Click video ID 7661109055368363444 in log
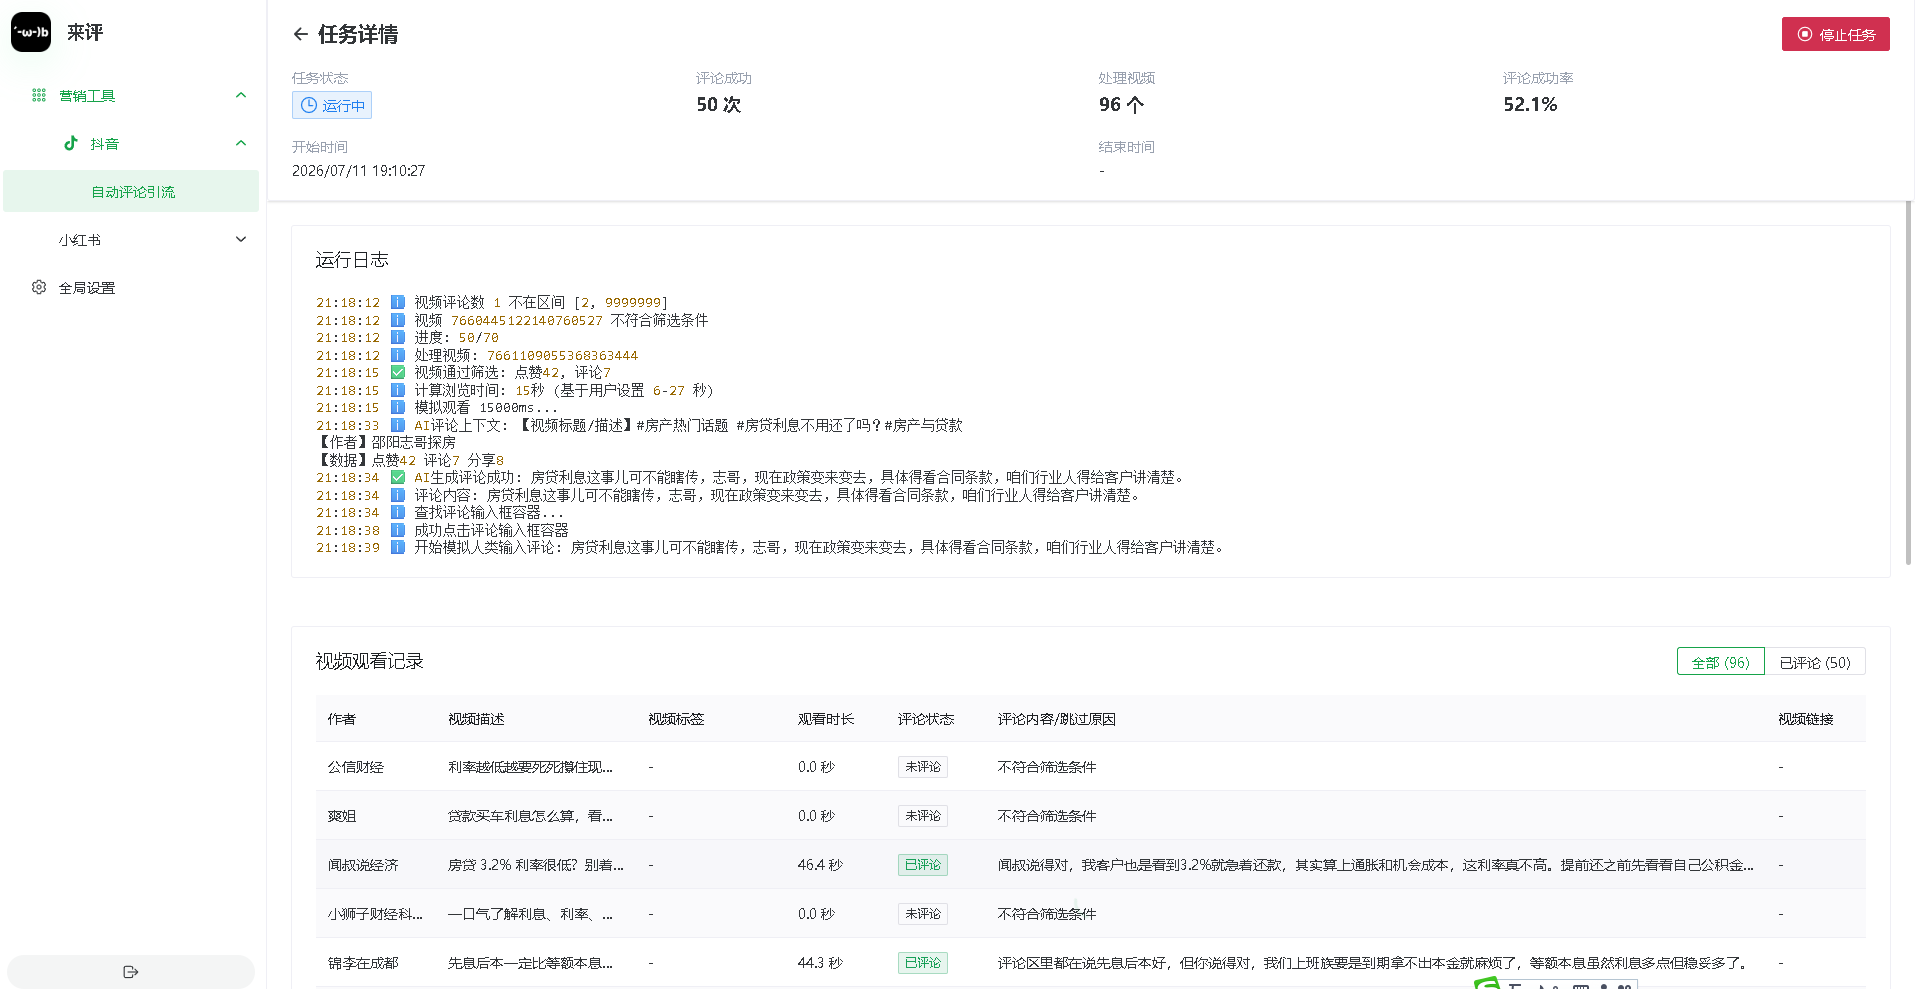1915x989 pixels. (562, 356)
